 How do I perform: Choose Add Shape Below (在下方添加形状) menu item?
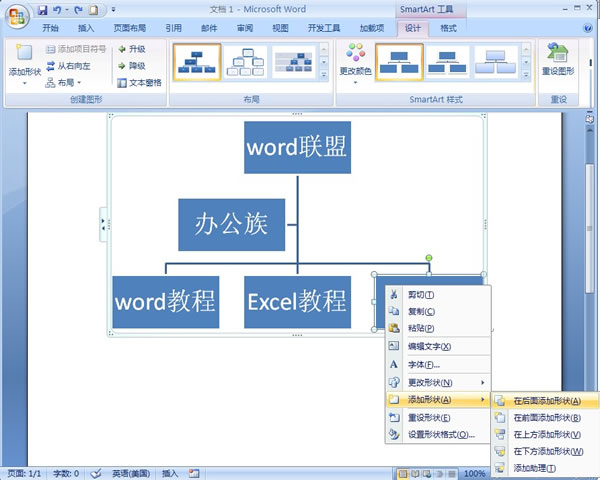pyautogui.click(x=546, y=451)
